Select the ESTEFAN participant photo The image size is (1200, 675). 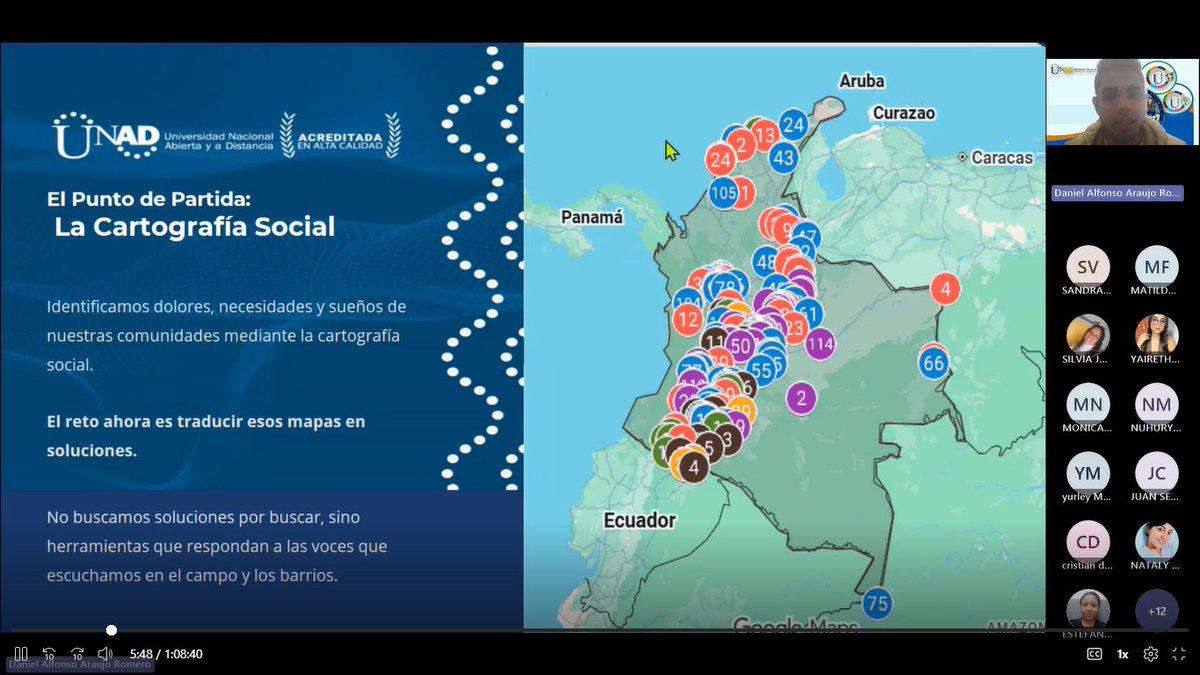click(x=1087, y=610)
